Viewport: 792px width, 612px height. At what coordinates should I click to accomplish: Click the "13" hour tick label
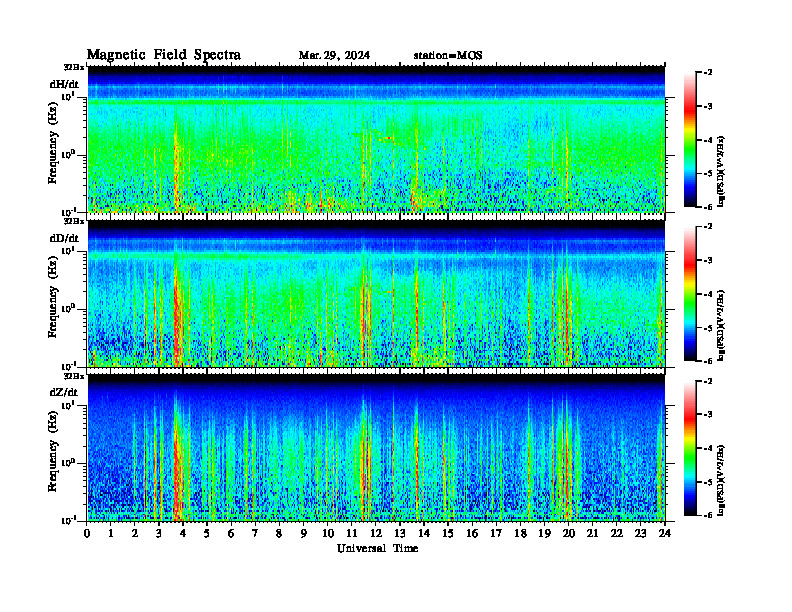click(400, 533)
